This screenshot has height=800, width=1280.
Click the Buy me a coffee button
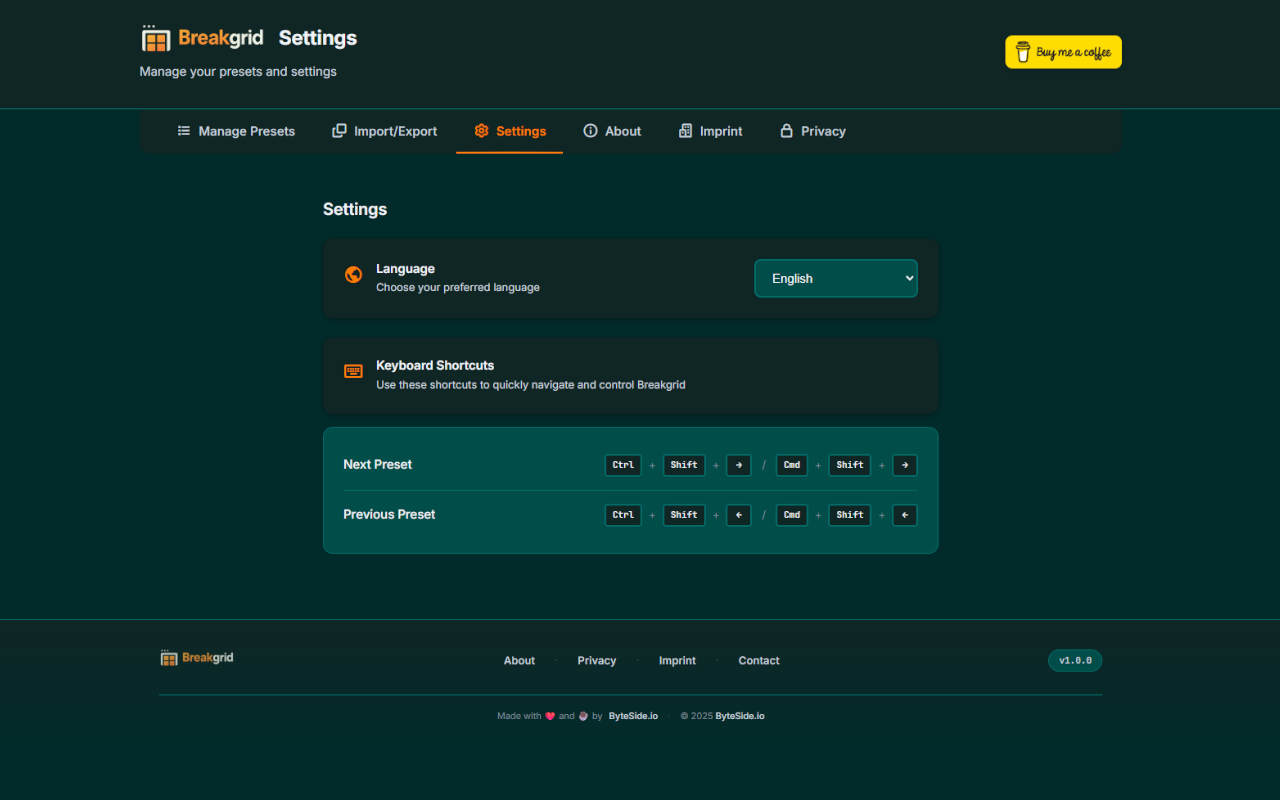tap(1063, 51)
